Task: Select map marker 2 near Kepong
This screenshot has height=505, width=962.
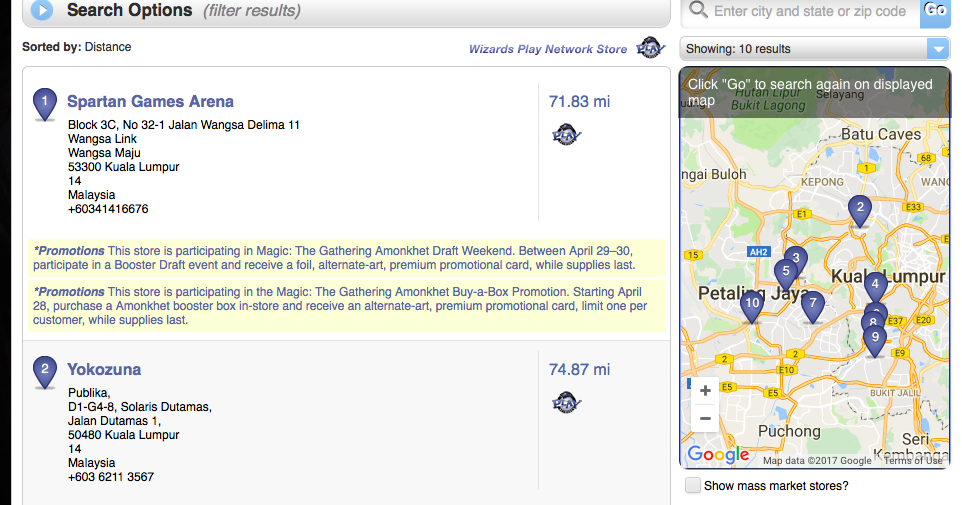Action: (860, 212)
